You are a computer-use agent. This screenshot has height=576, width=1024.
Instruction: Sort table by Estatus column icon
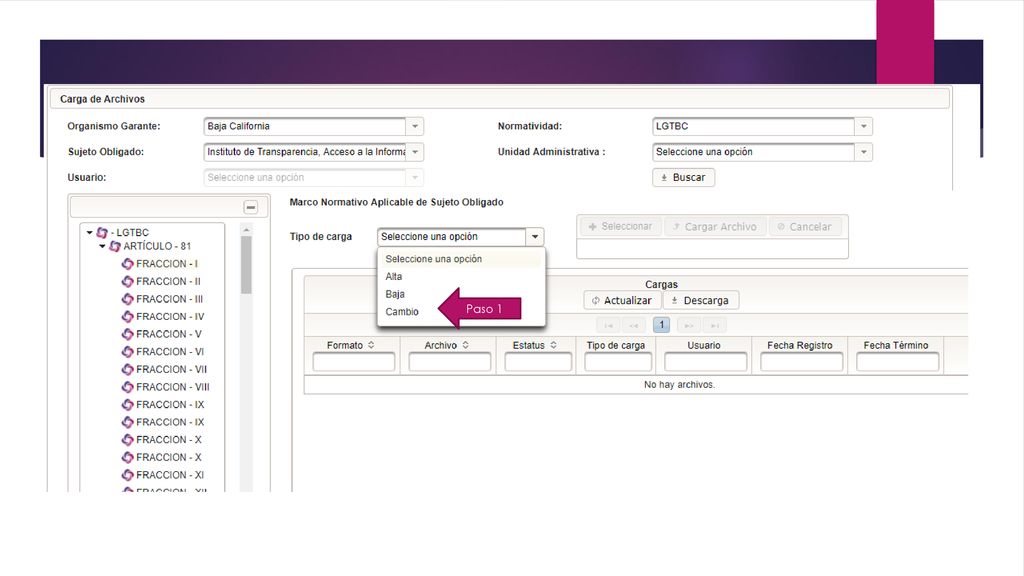coord(553,345)
